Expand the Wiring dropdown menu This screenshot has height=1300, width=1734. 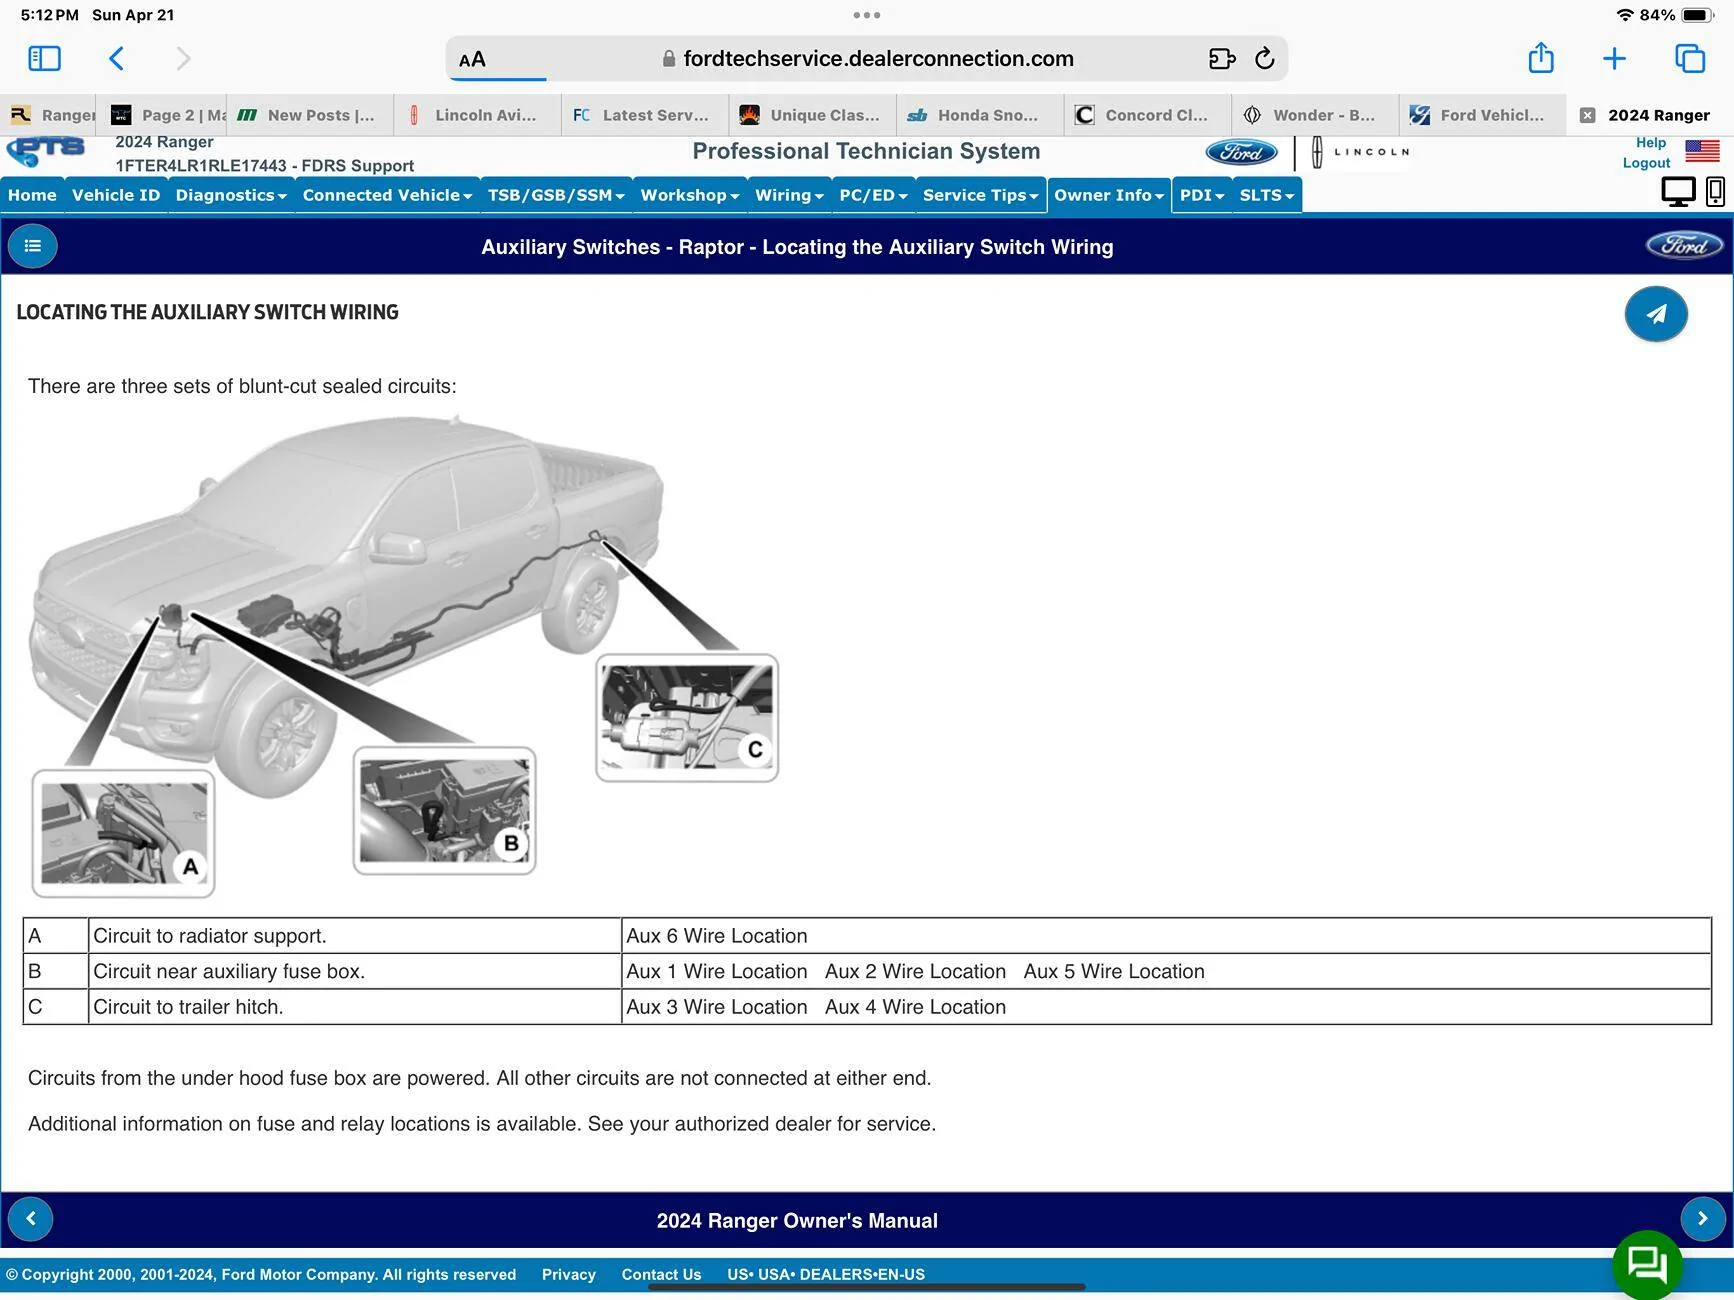(788, 195)
